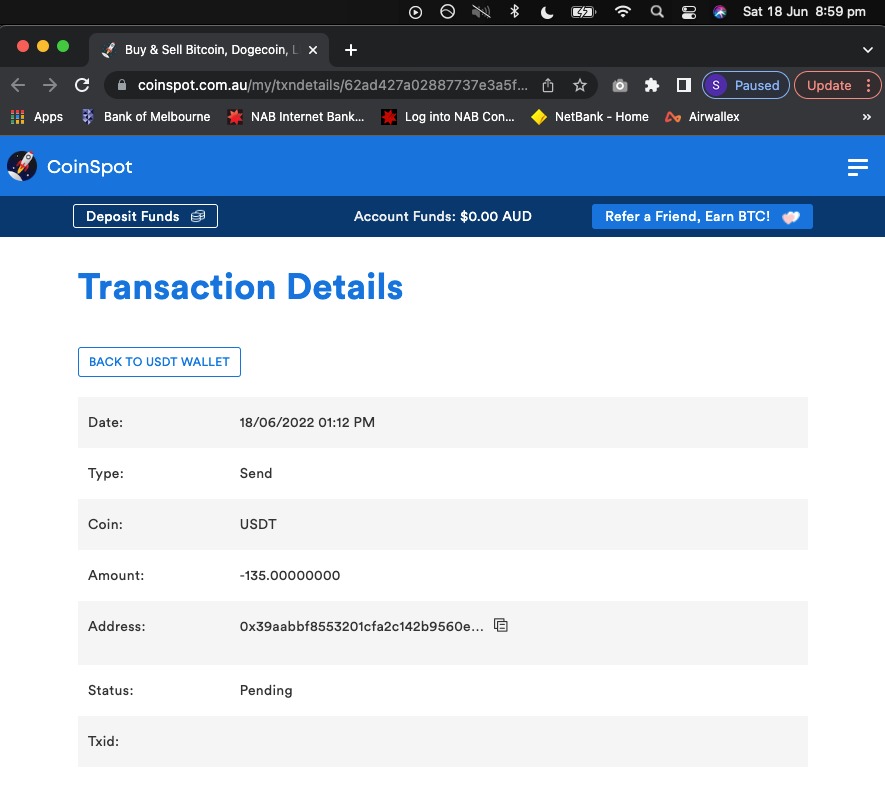Viewport: 885px width, 799px height.
Task: Open the Chrome three-dot menu
Action: click(x=869, y=85)
